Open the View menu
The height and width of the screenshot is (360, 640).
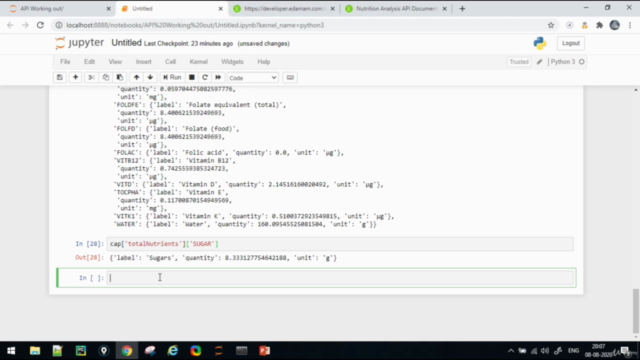[115, 62]
